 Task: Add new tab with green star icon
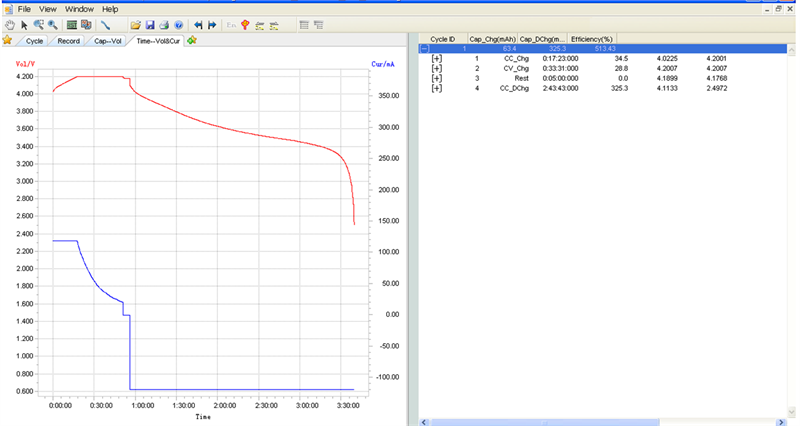point(192,40)
